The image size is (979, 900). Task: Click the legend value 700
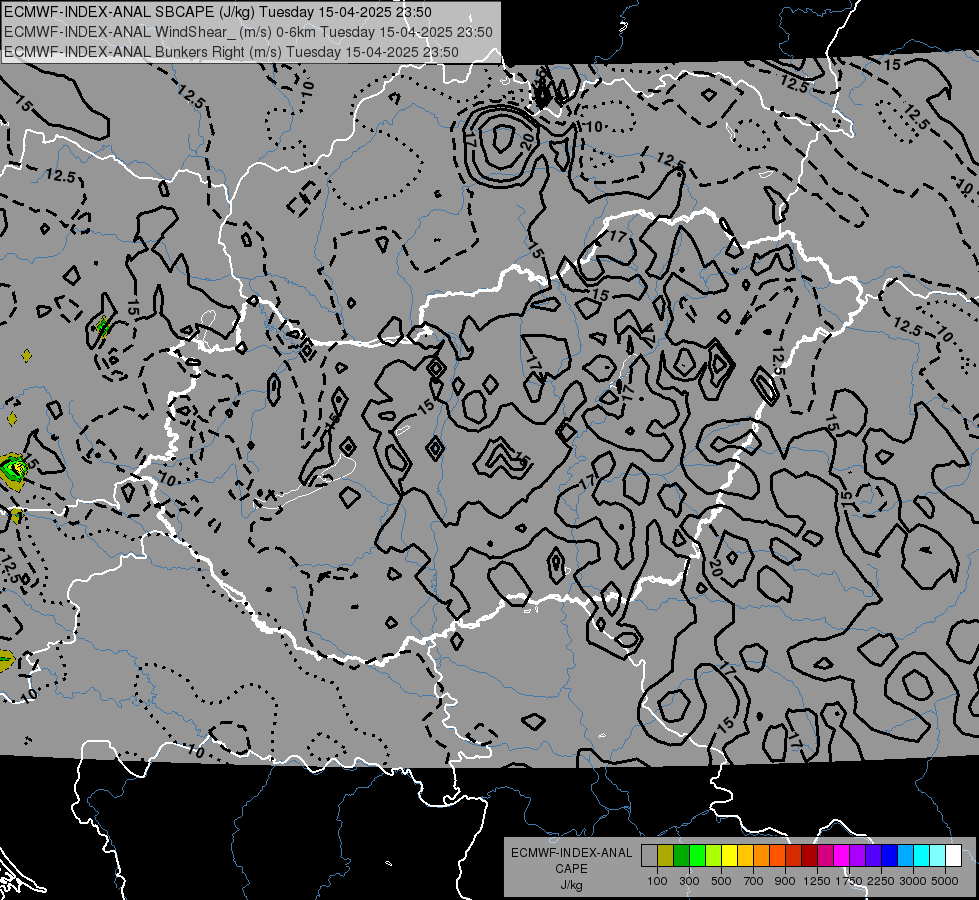(754, 881)
